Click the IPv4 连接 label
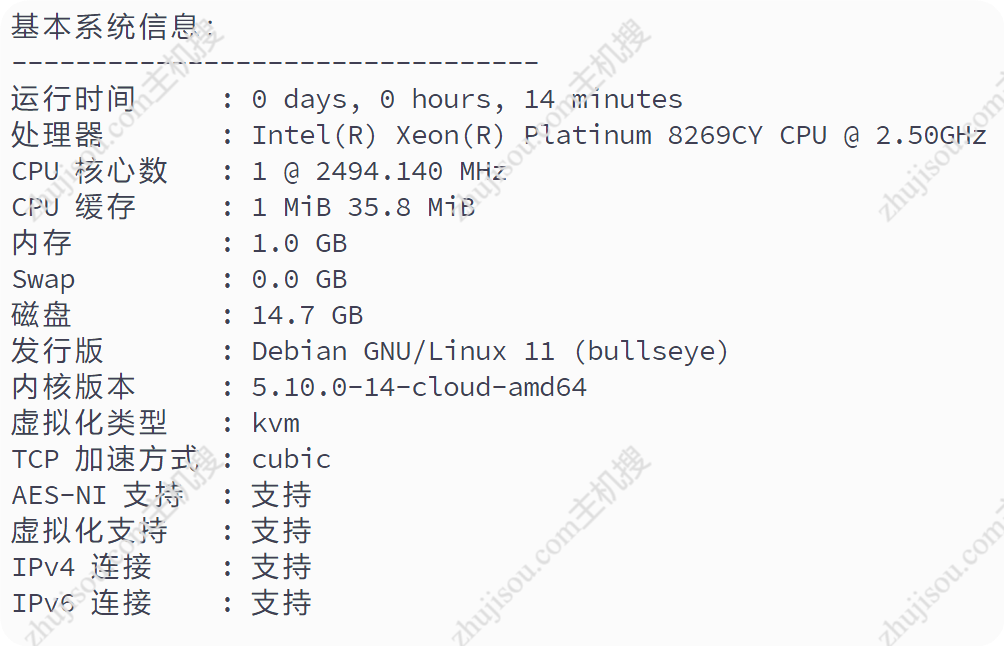This screenshot has height=646, width=1004. point(81,567)
